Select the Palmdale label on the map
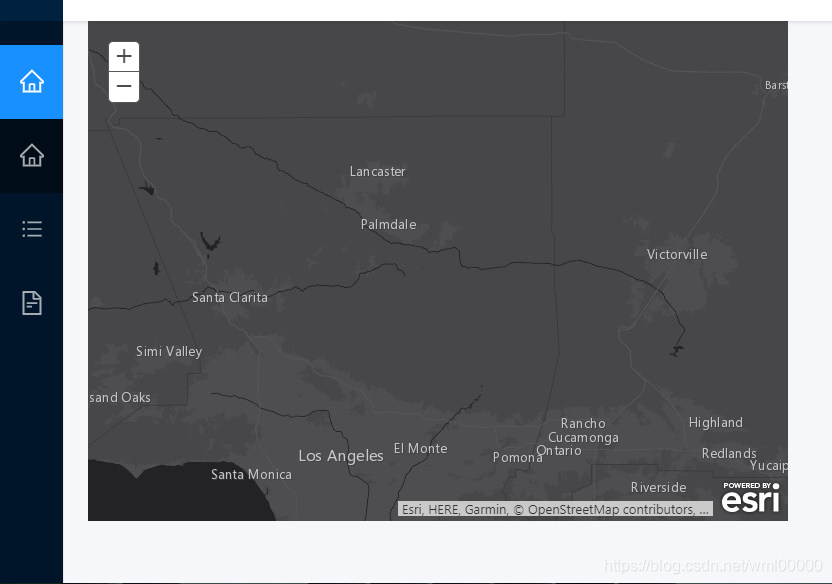This screenshot has height=584, width=832. coord(388,225)
